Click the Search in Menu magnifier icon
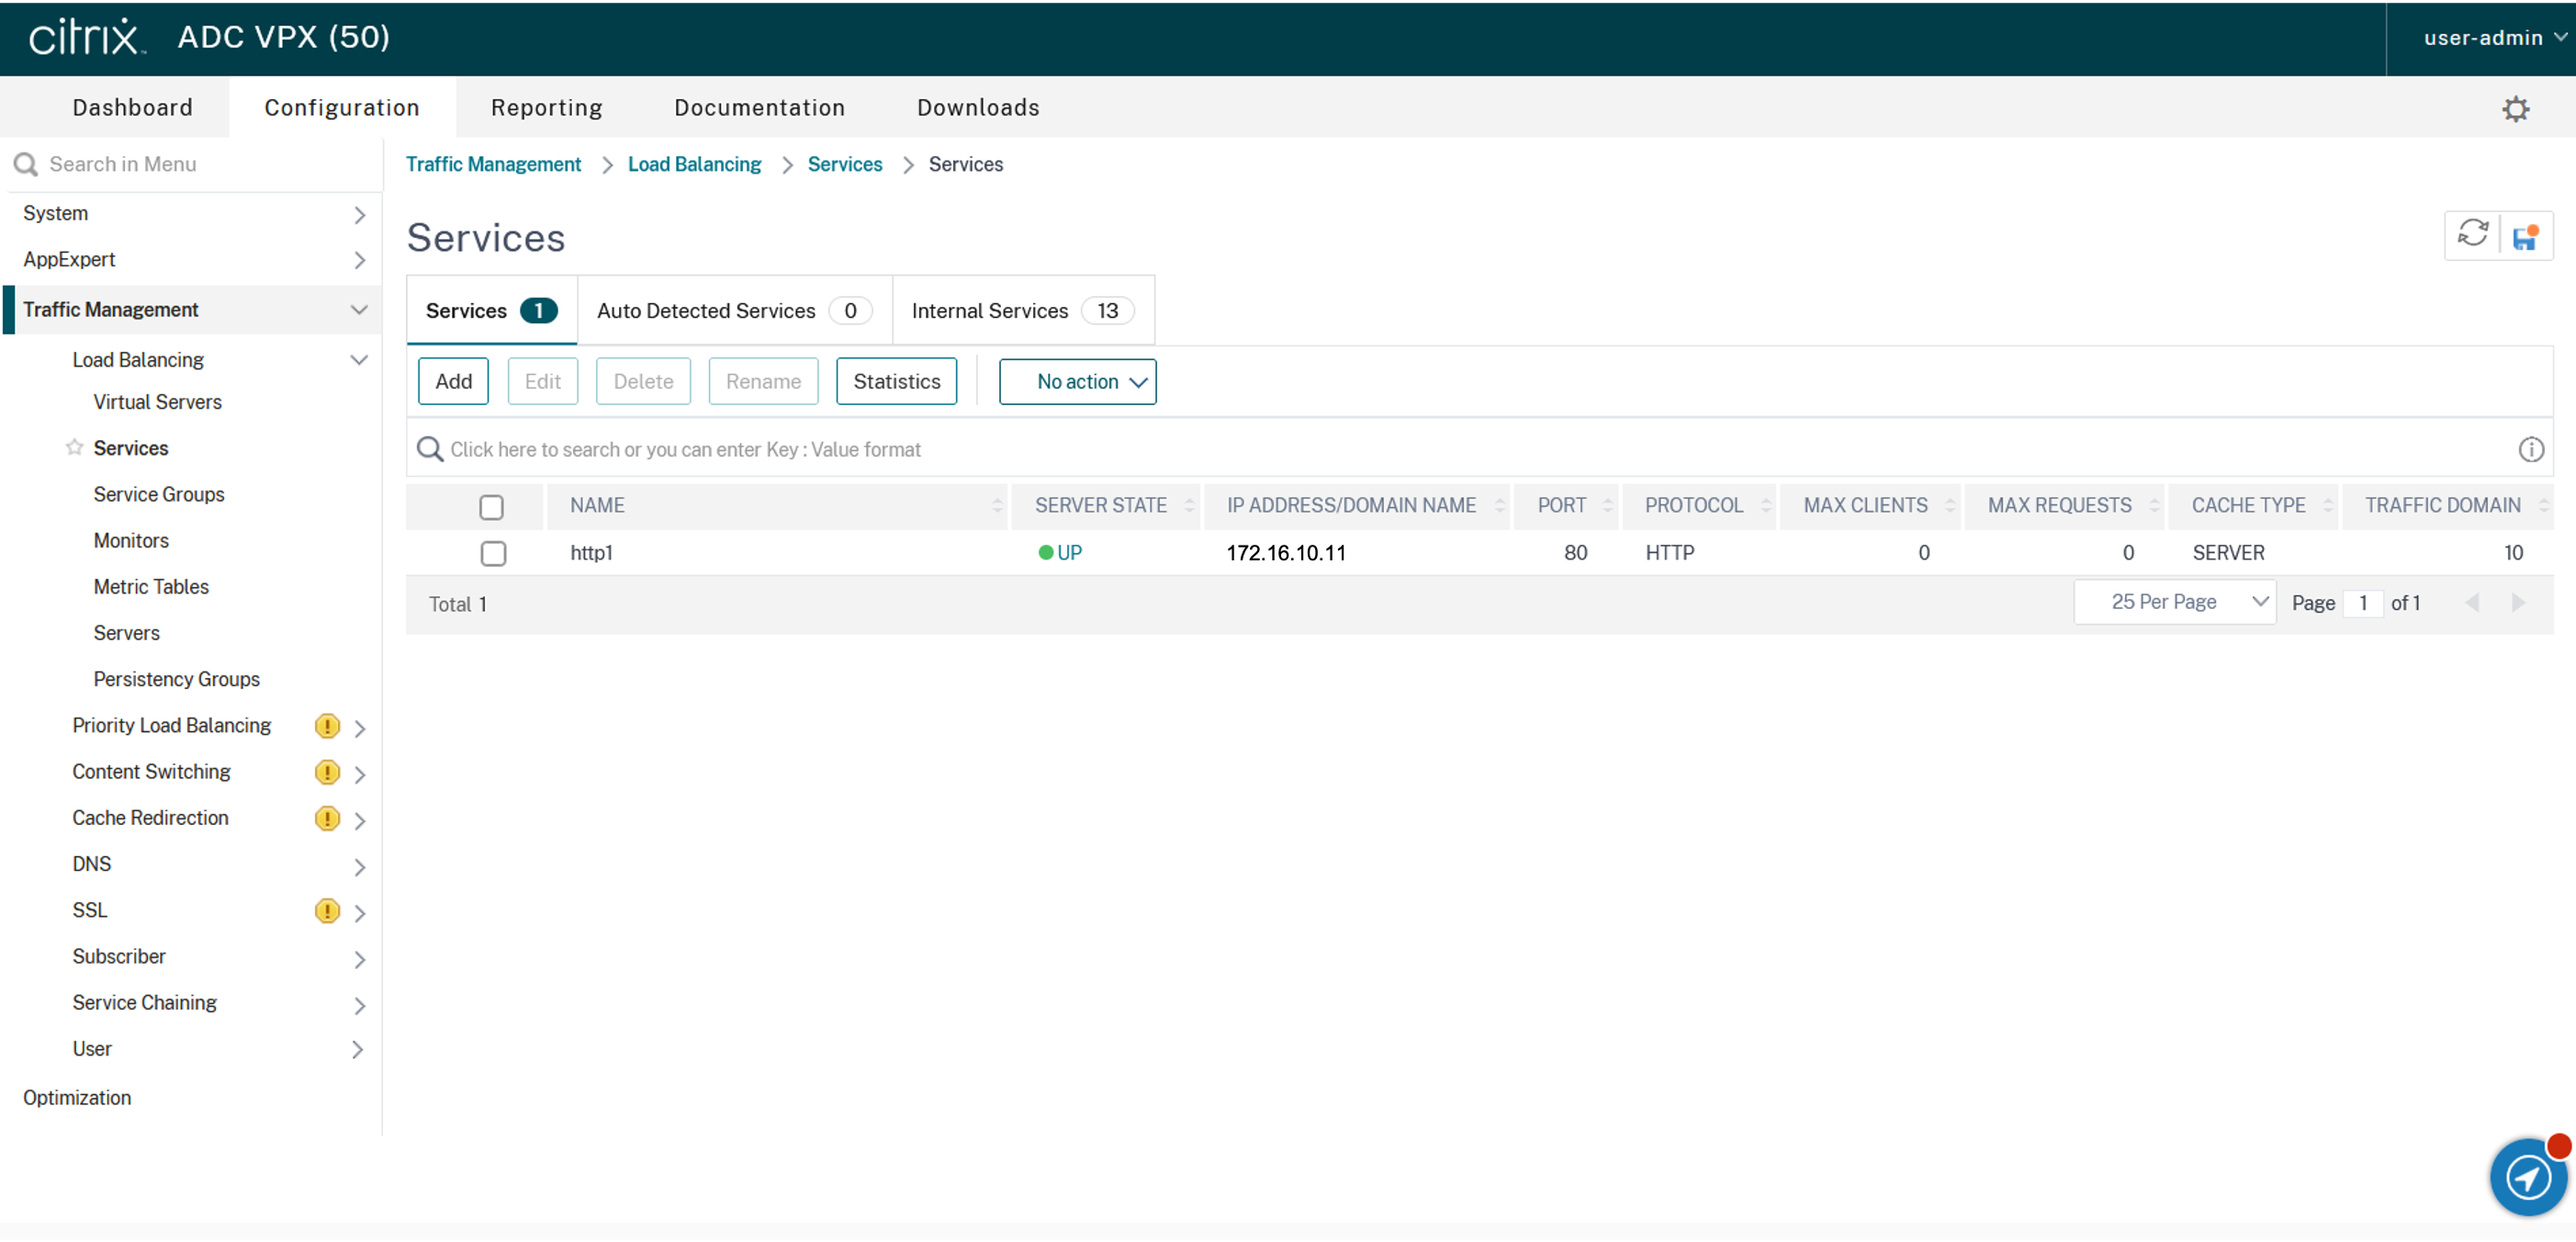The height and width of the screenshot is (1242, 2576). coord(26,164)
